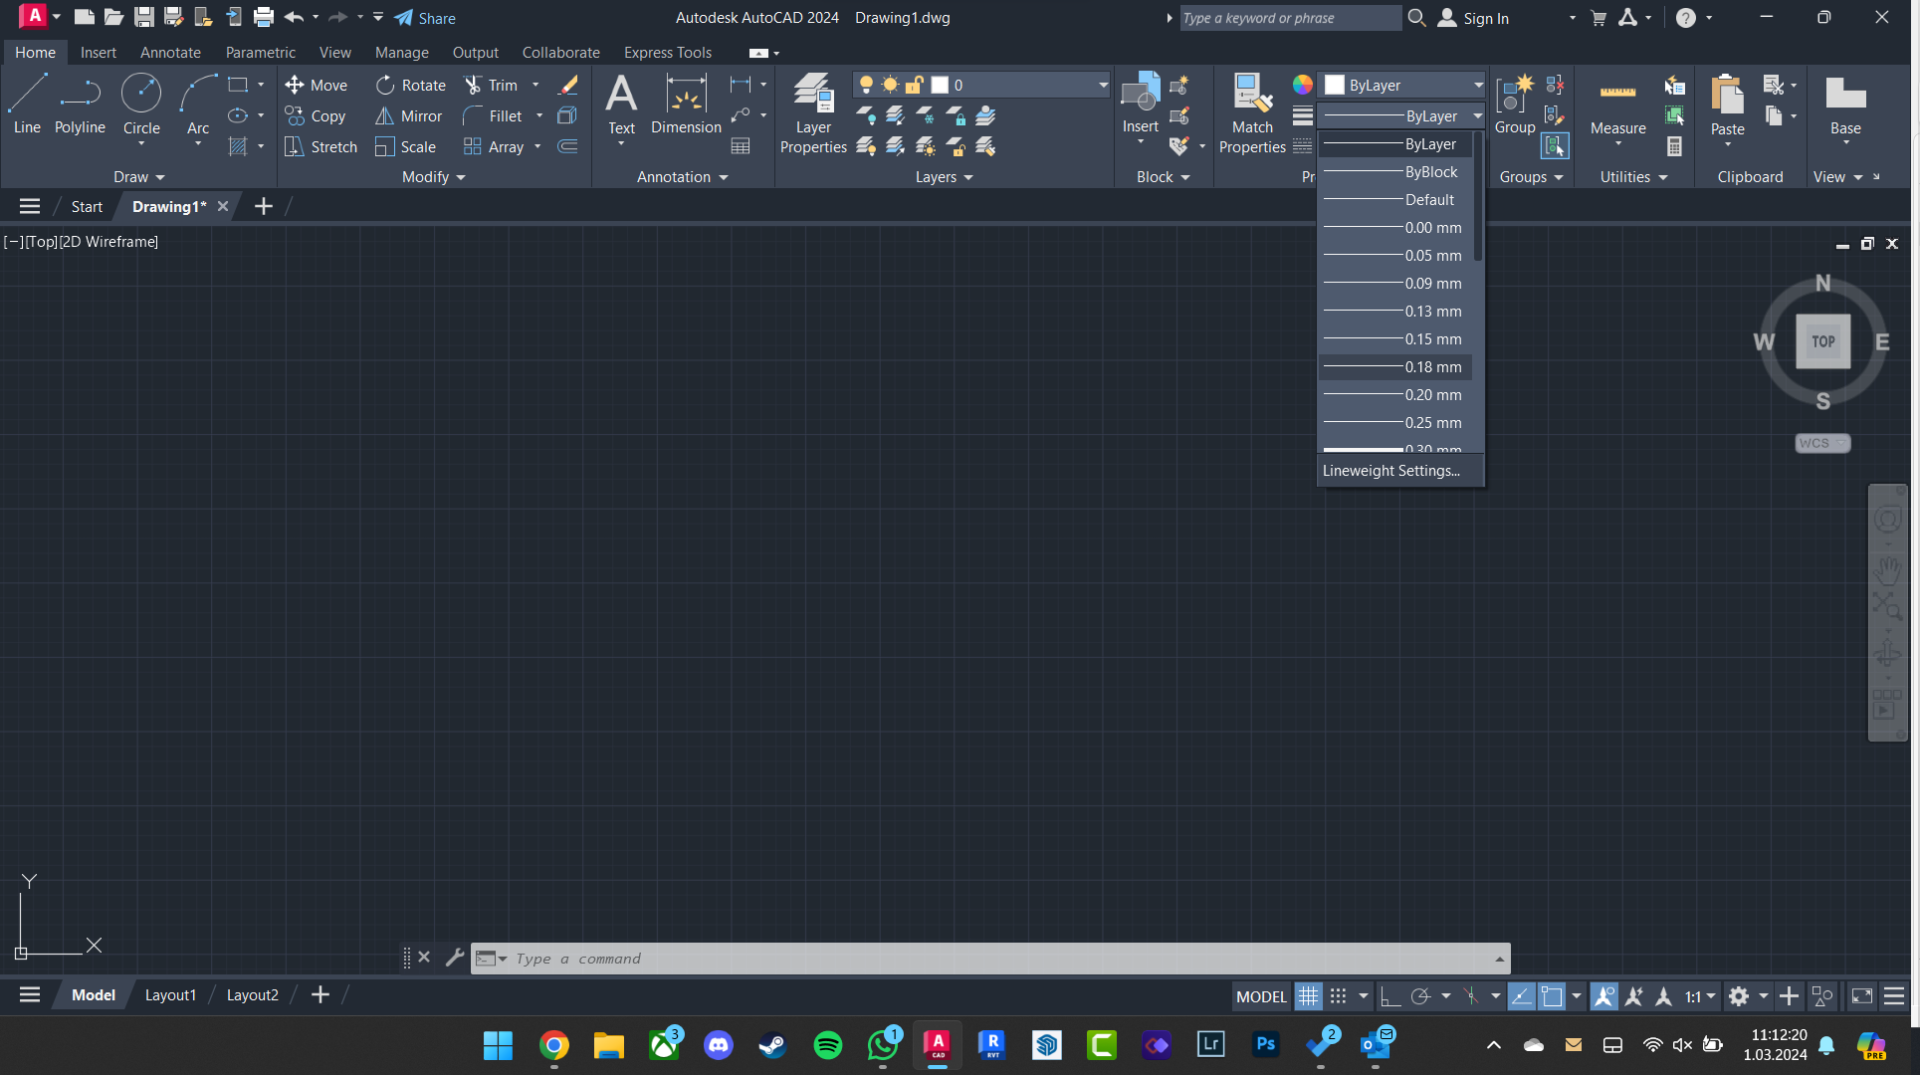Toggle ortho mode in status bar
This screenshot has height=1075, width=1920.
[x=1390, y=996]
